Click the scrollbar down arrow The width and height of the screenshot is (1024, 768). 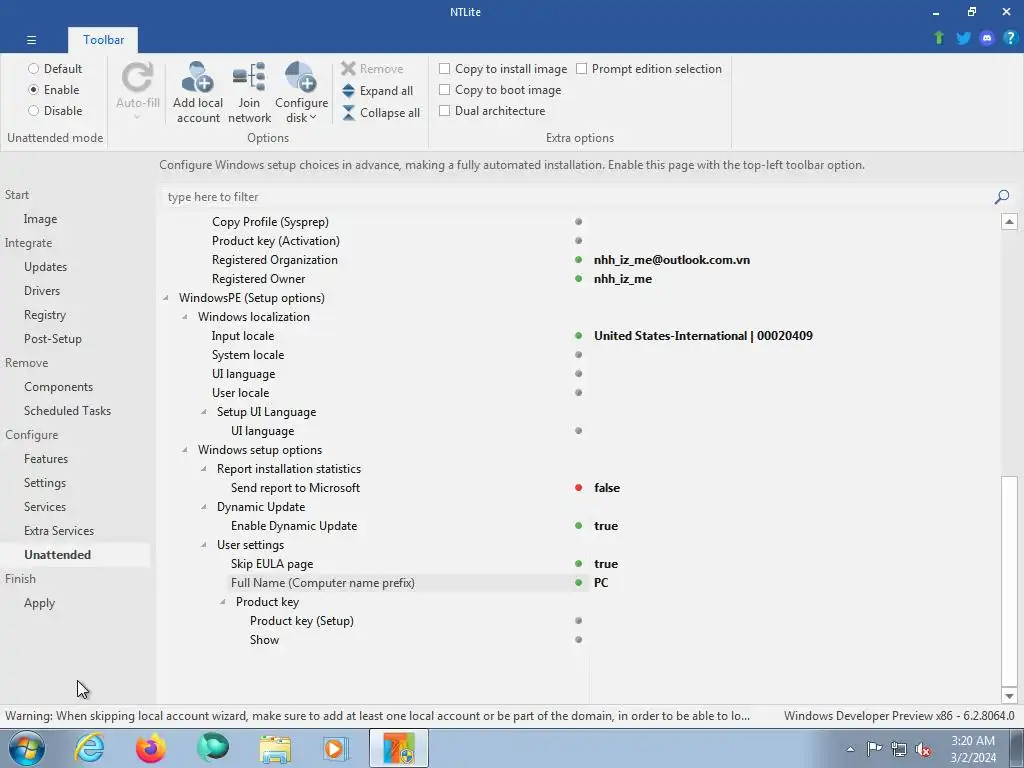(x=1009, y=696)
